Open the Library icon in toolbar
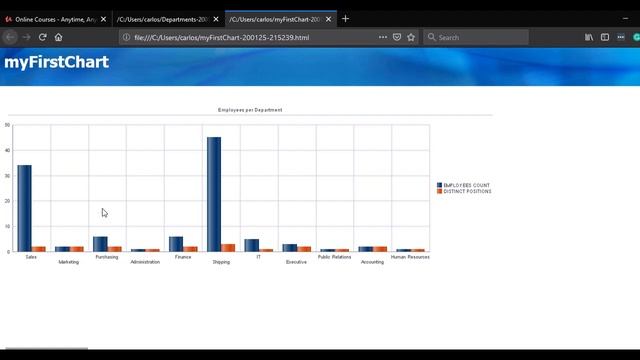Viewport: 640px width, 360px height. 589,37
